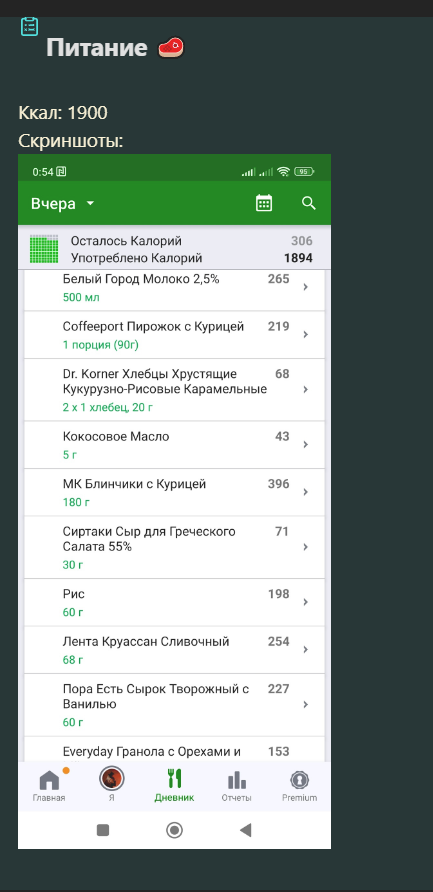Open the МК Блинчики с Курицей entry
433x892 pixels.
[175, 492]
